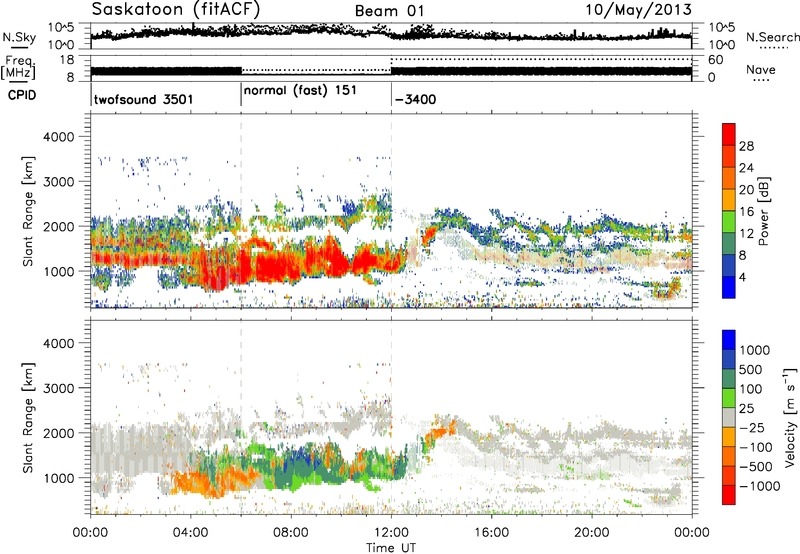The width and height of the screenshot is (800, 554).
Task: Click the 'Time UT' axis label
Action: click(391, 548)
